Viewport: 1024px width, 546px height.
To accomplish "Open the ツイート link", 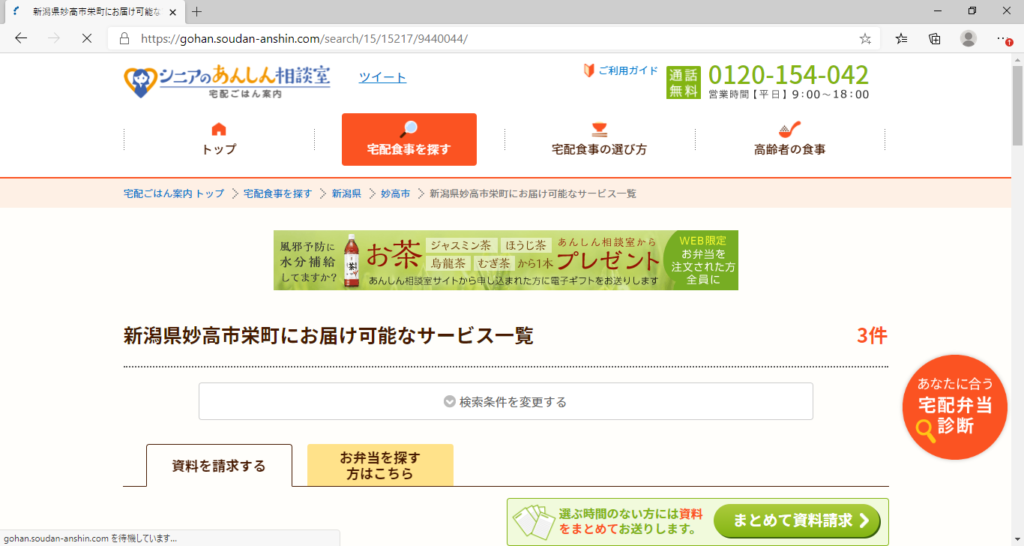I will pyautogui.click(x=382, y=77).
